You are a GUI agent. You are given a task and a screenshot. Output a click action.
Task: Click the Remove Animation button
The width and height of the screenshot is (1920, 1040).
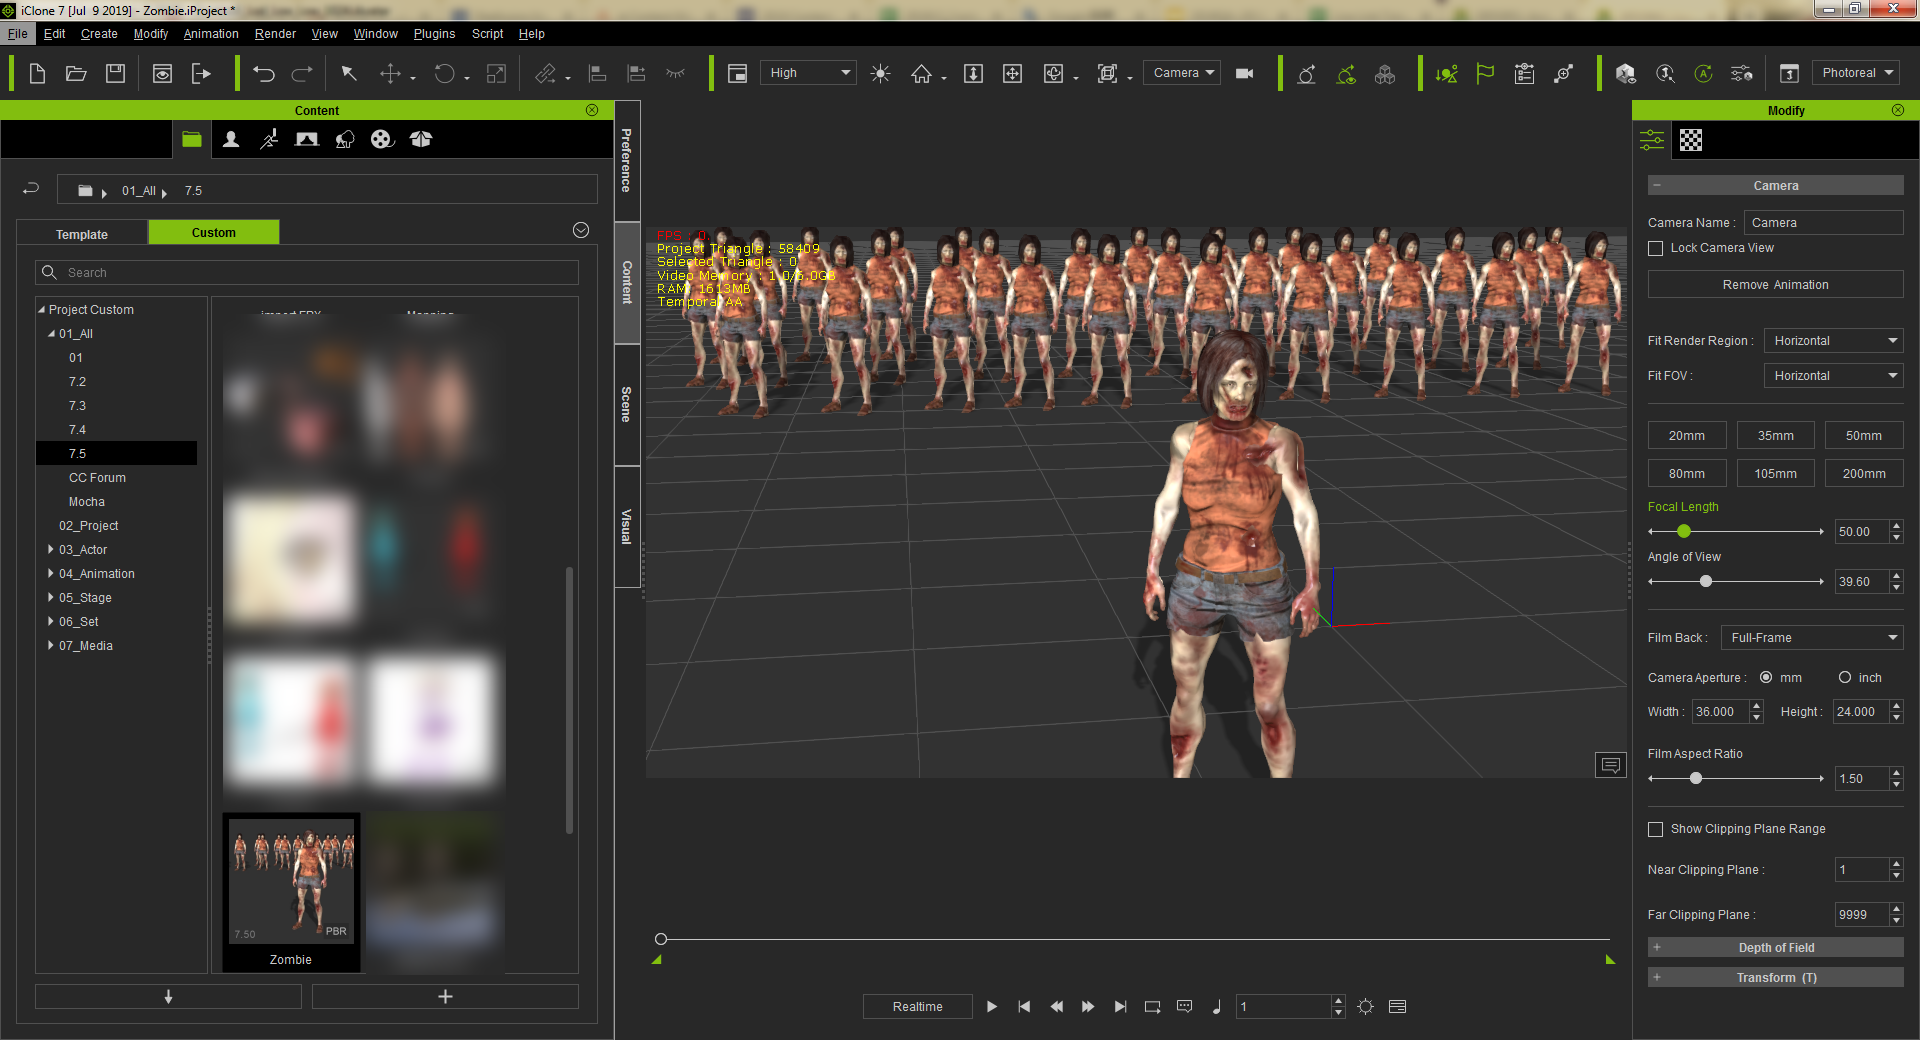click(1775, 285)
